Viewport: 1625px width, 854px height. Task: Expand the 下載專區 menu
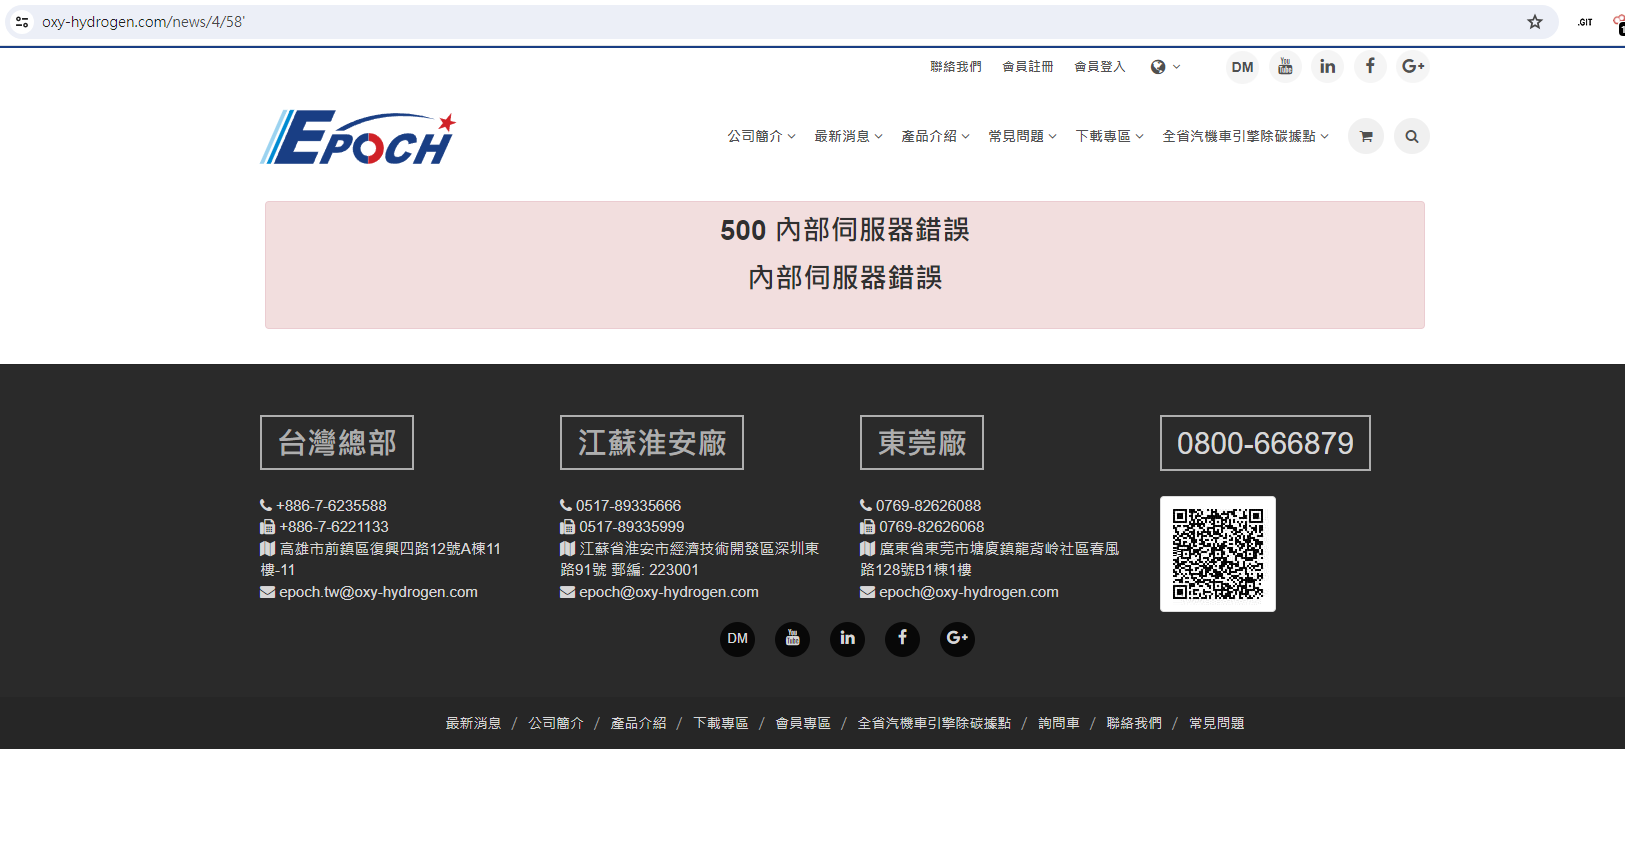(x=1109, y=136)
